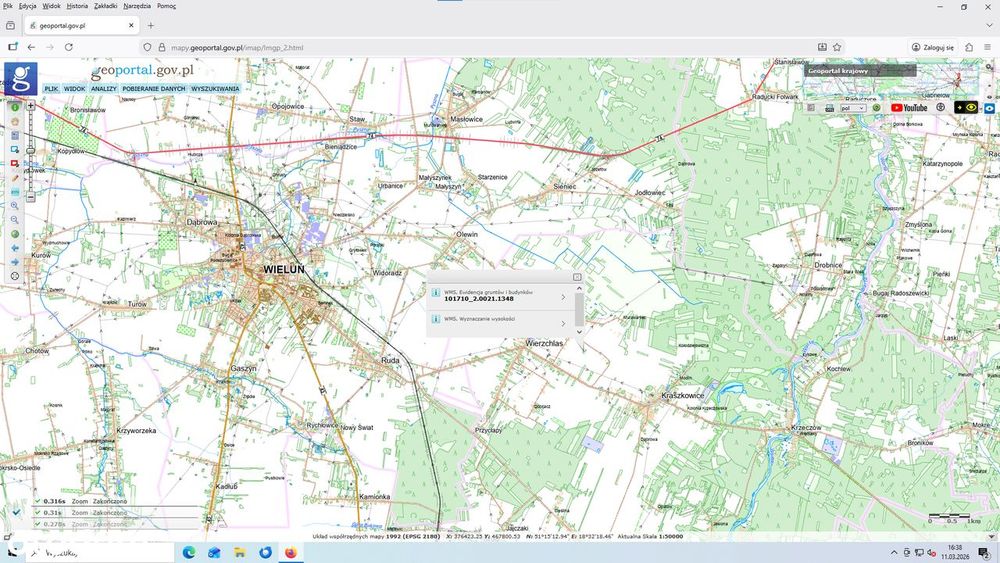Open File Explorer from taskbar
This screenshot has height=563, width=1000.
[240, 552]
